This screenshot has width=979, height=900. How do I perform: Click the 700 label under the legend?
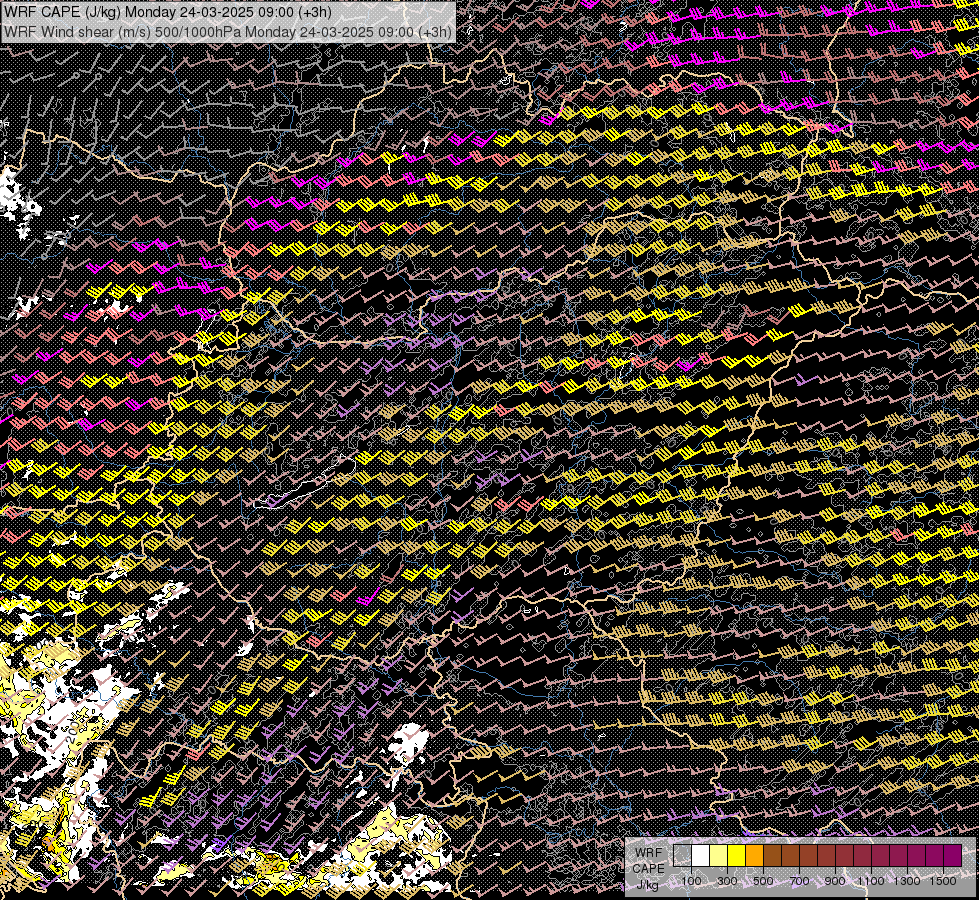799,881
